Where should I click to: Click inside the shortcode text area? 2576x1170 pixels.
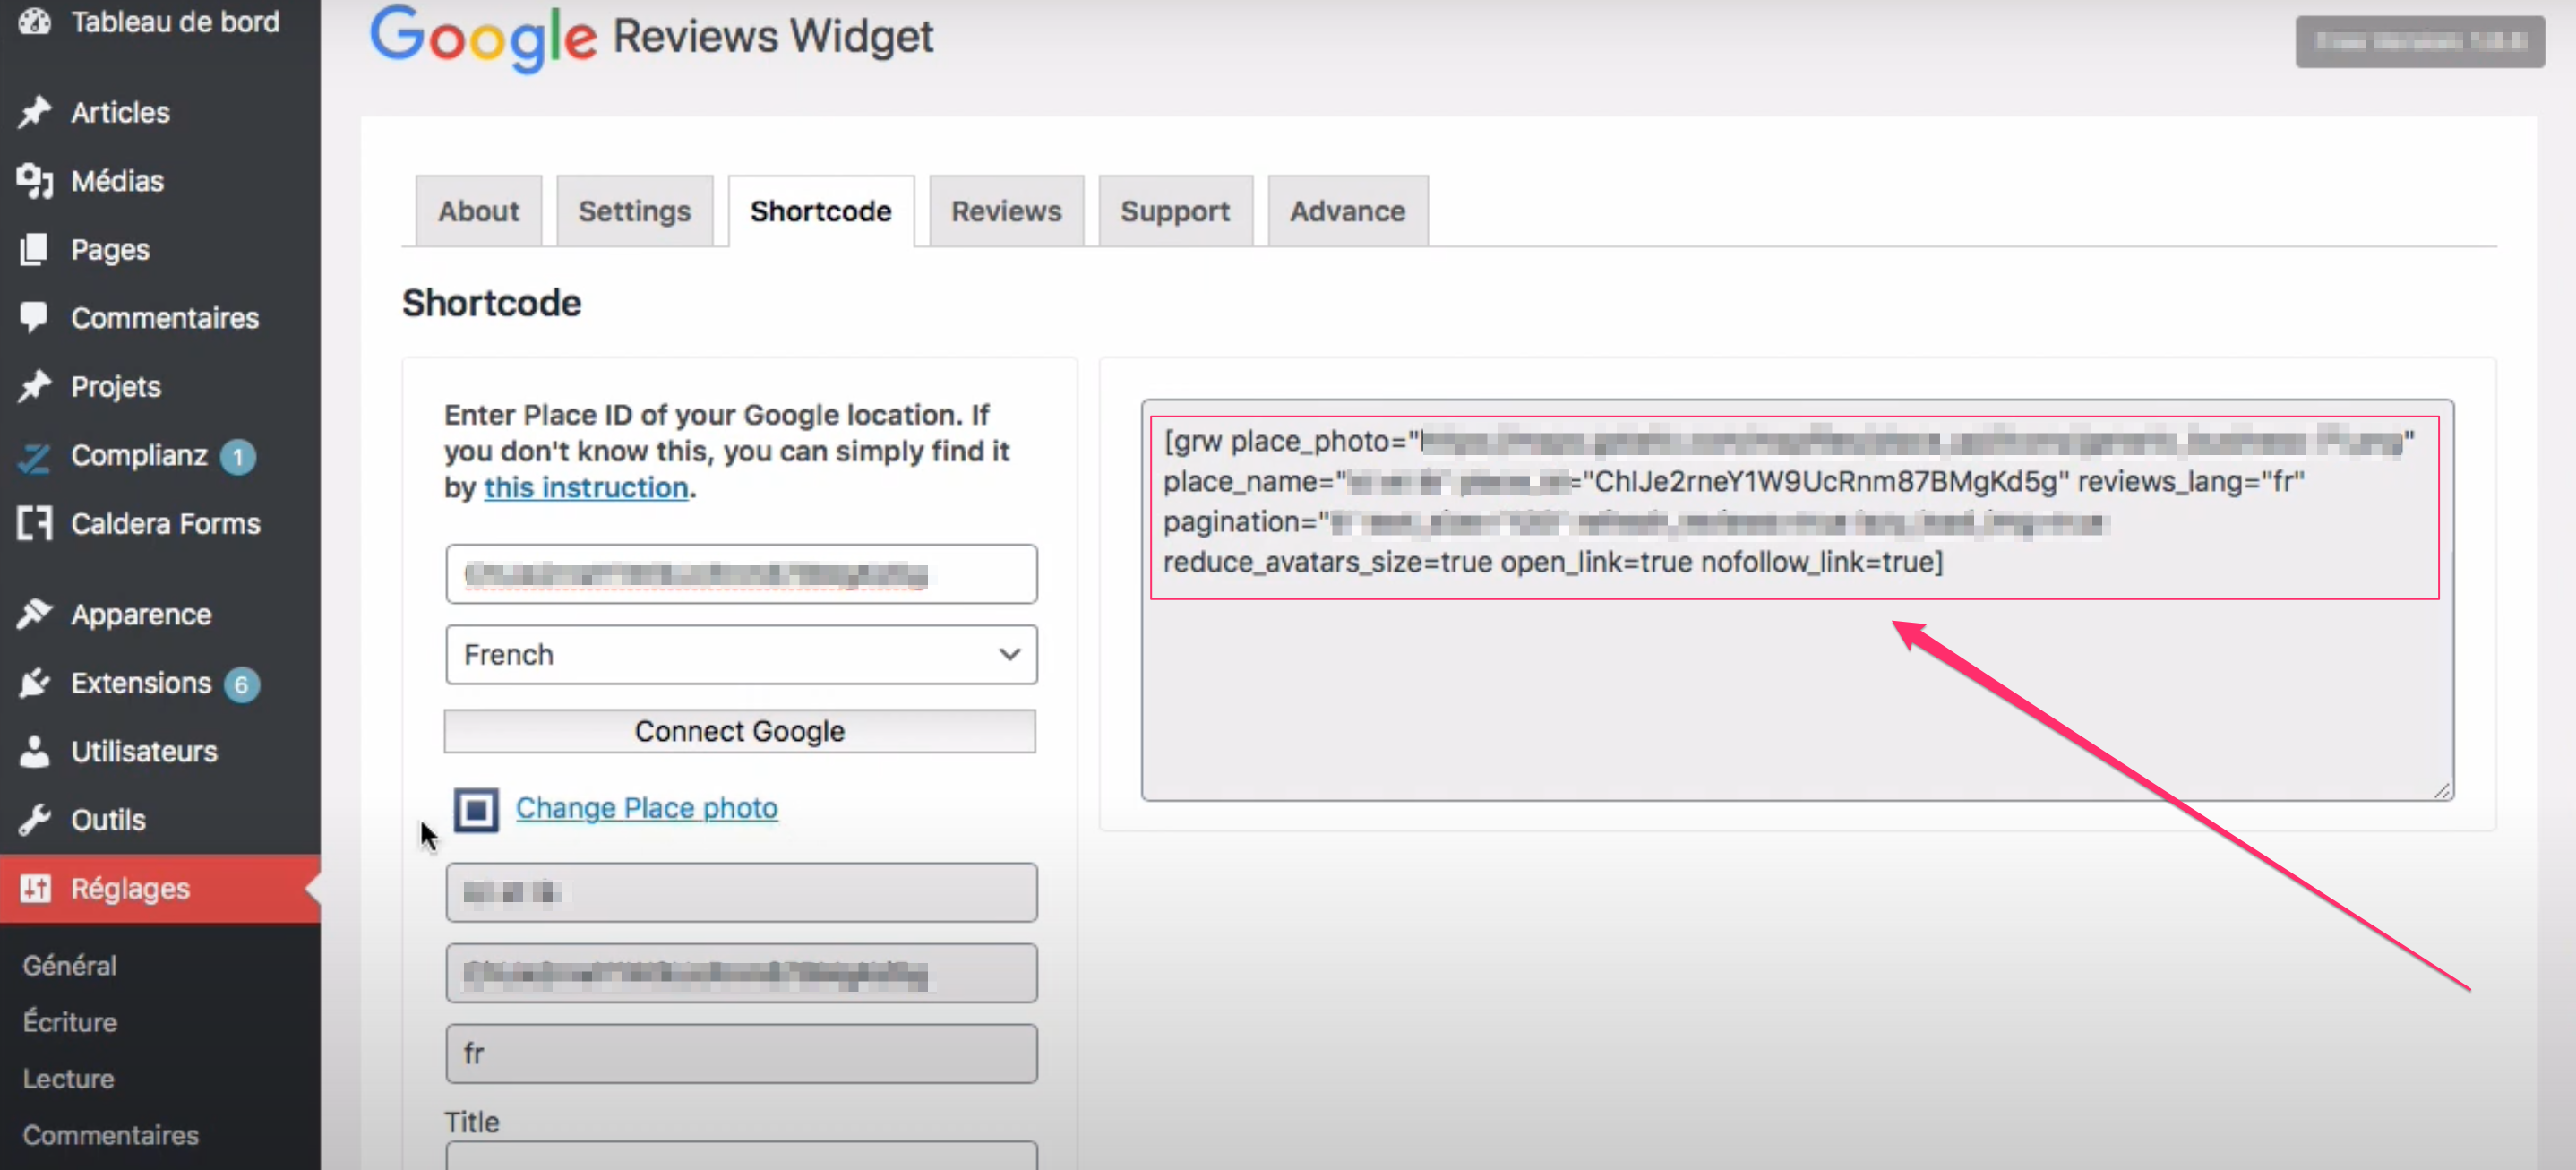[x=1795, y=690]
